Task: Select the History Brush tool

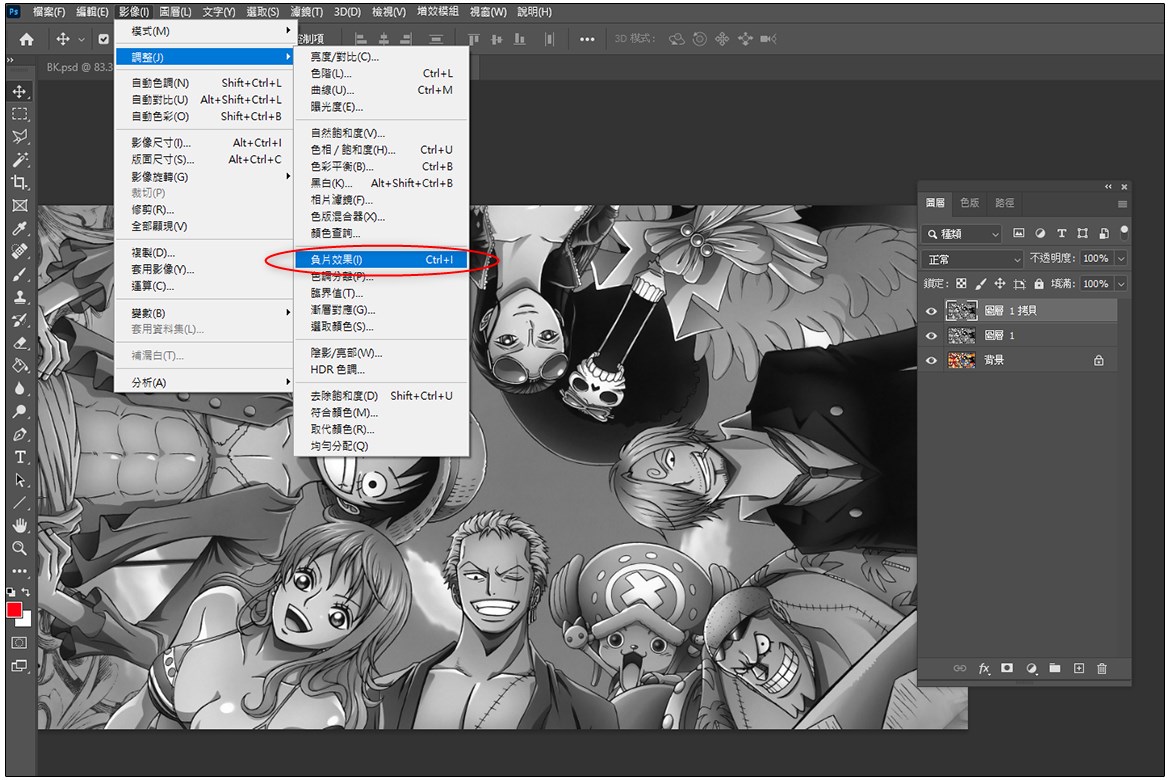Action: pos(19,320)
